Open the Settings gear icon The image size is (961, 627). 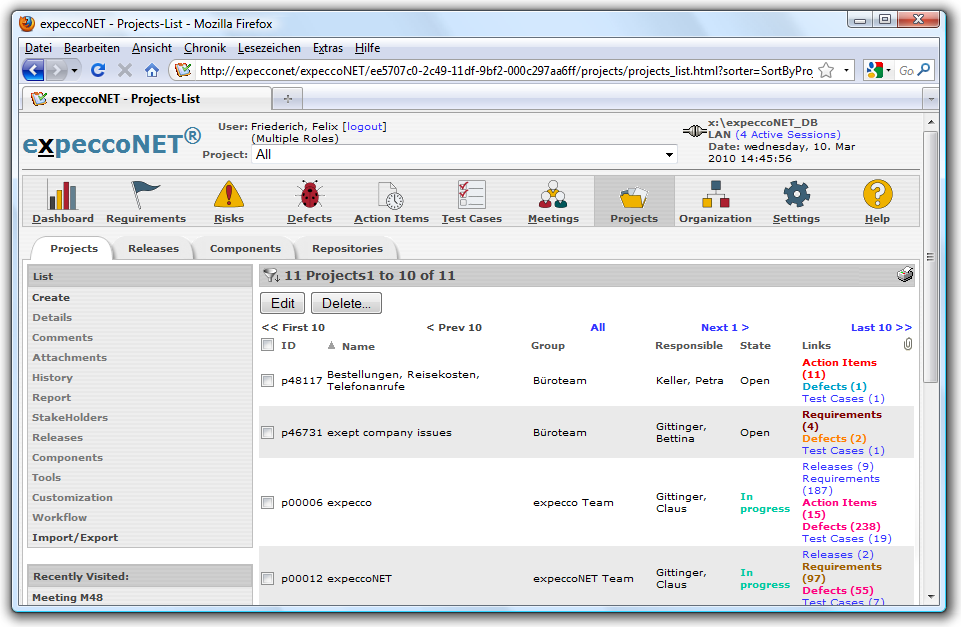[796, 194]
